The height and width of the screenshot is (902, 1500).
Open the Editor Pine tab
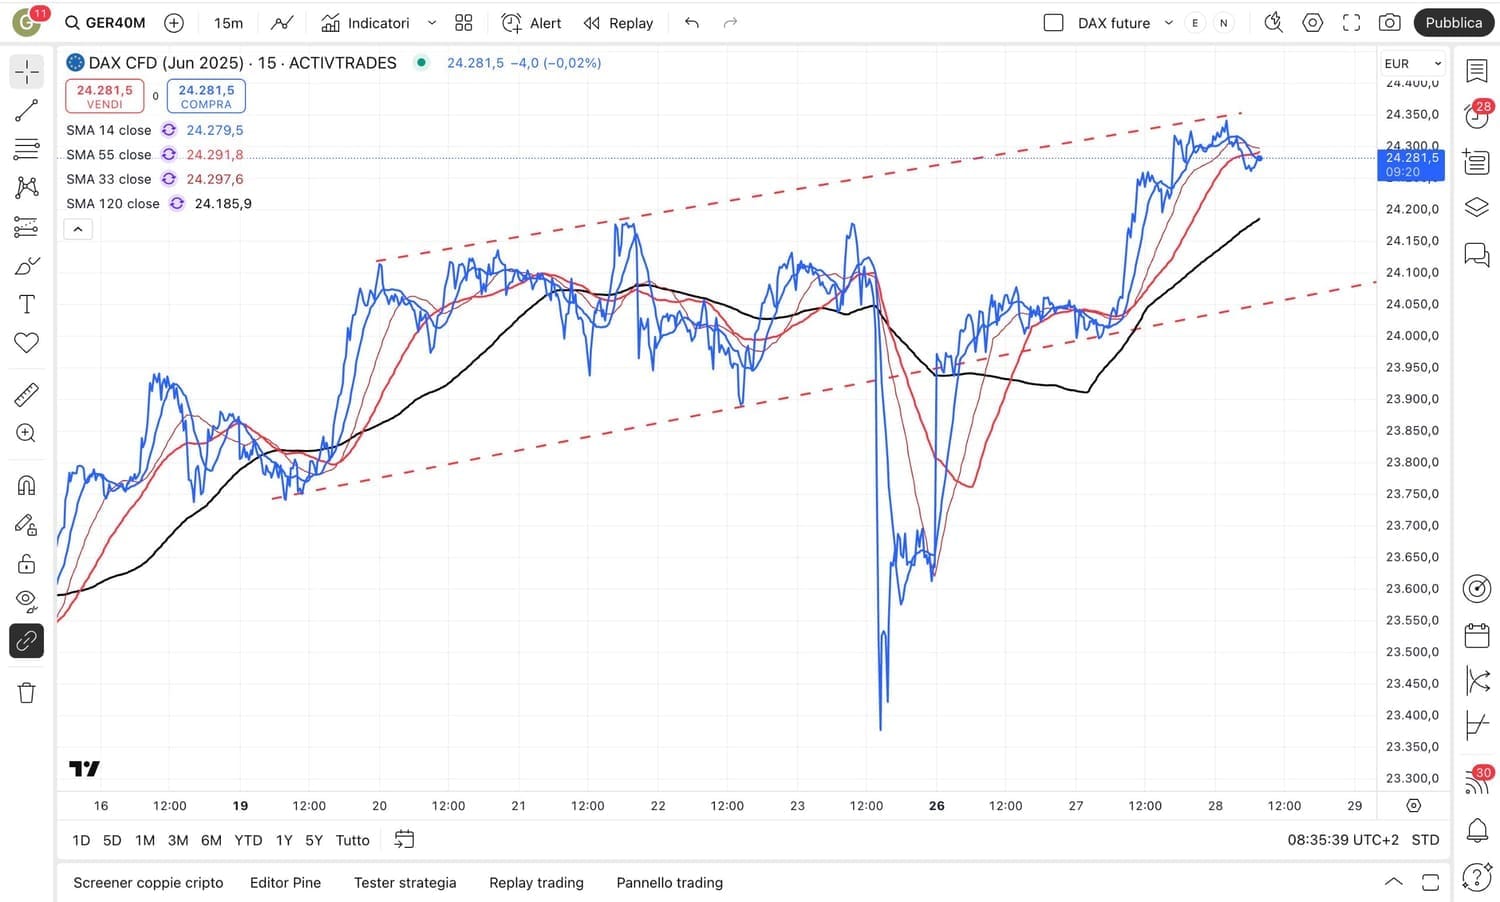coord(285,882)
